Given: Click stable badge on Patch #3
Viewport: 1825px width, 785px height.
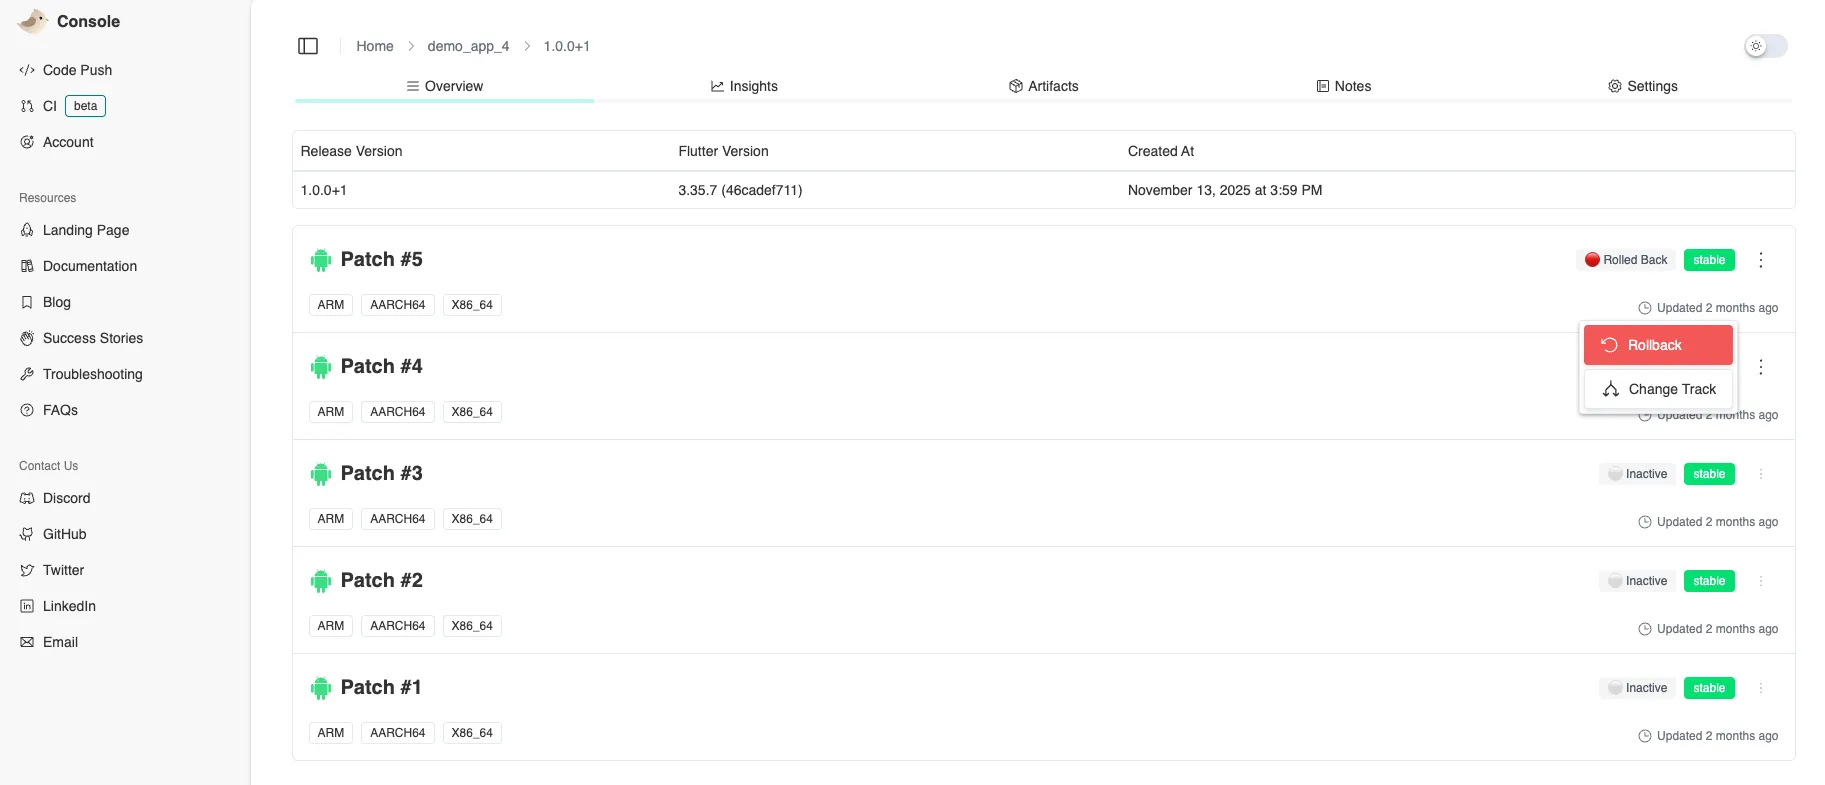Looking at the screenshot, I should click(1709, 474).
